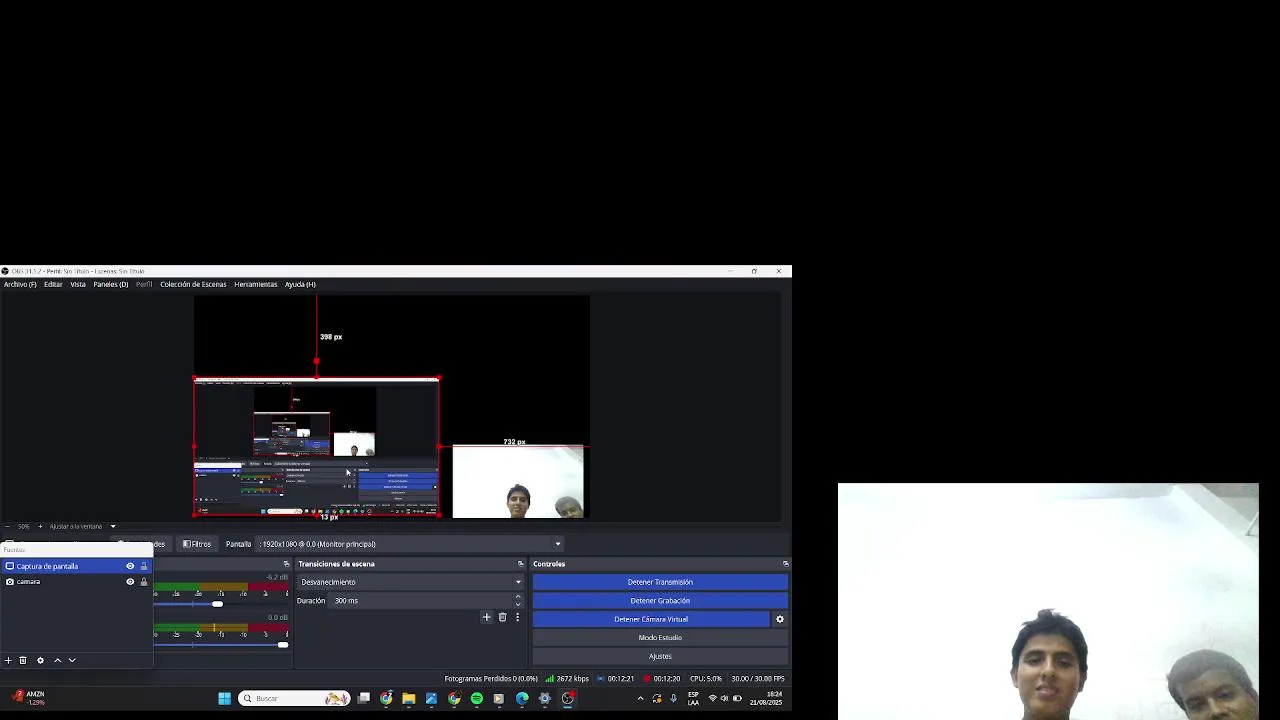Open Archivo menu
1280x720 pixels.
20,284
